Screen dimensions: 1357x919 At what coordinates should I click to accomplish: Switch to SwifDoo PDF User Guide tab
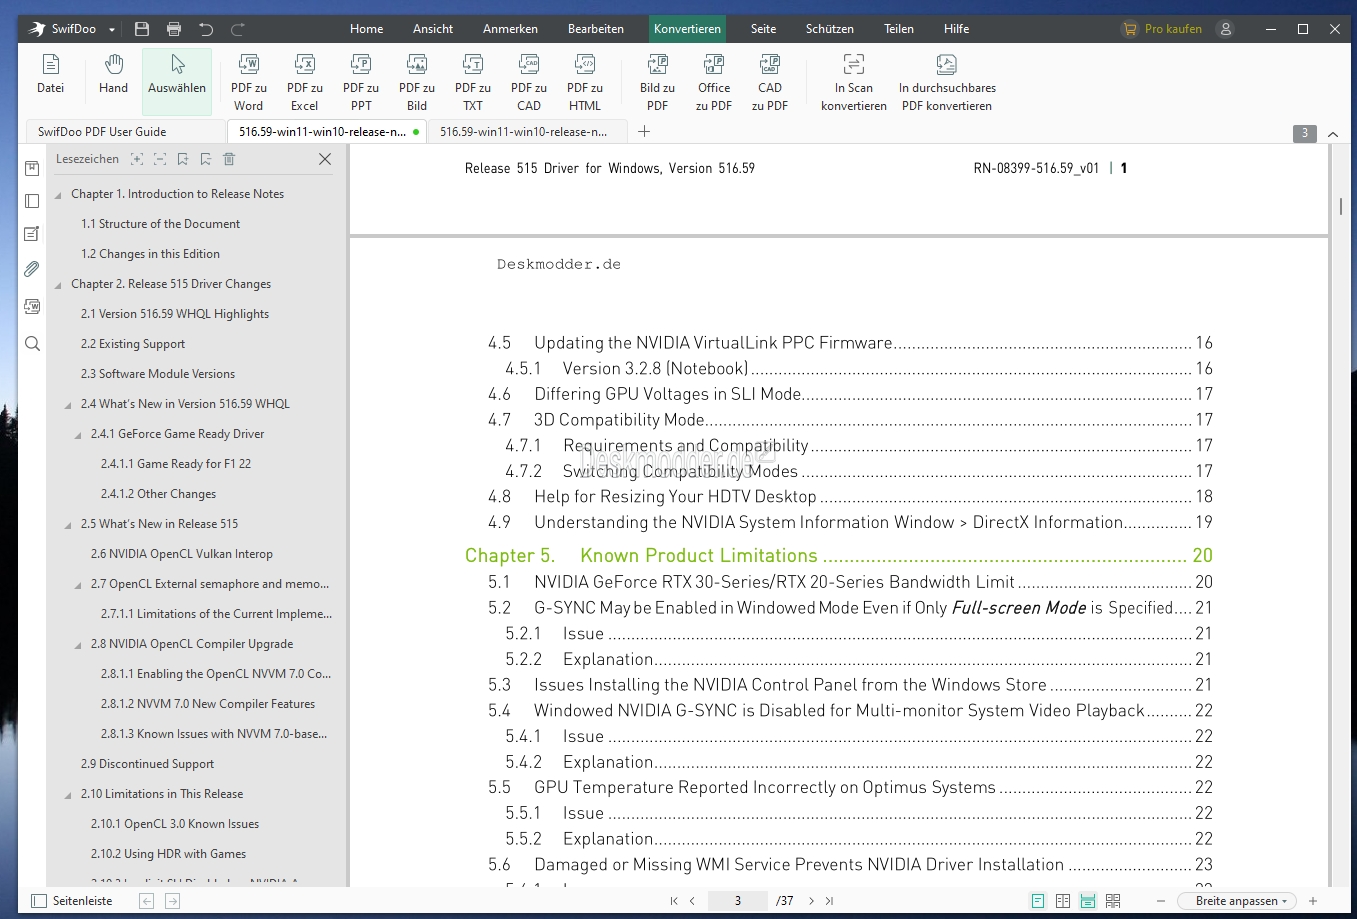(x=125, y=132)
